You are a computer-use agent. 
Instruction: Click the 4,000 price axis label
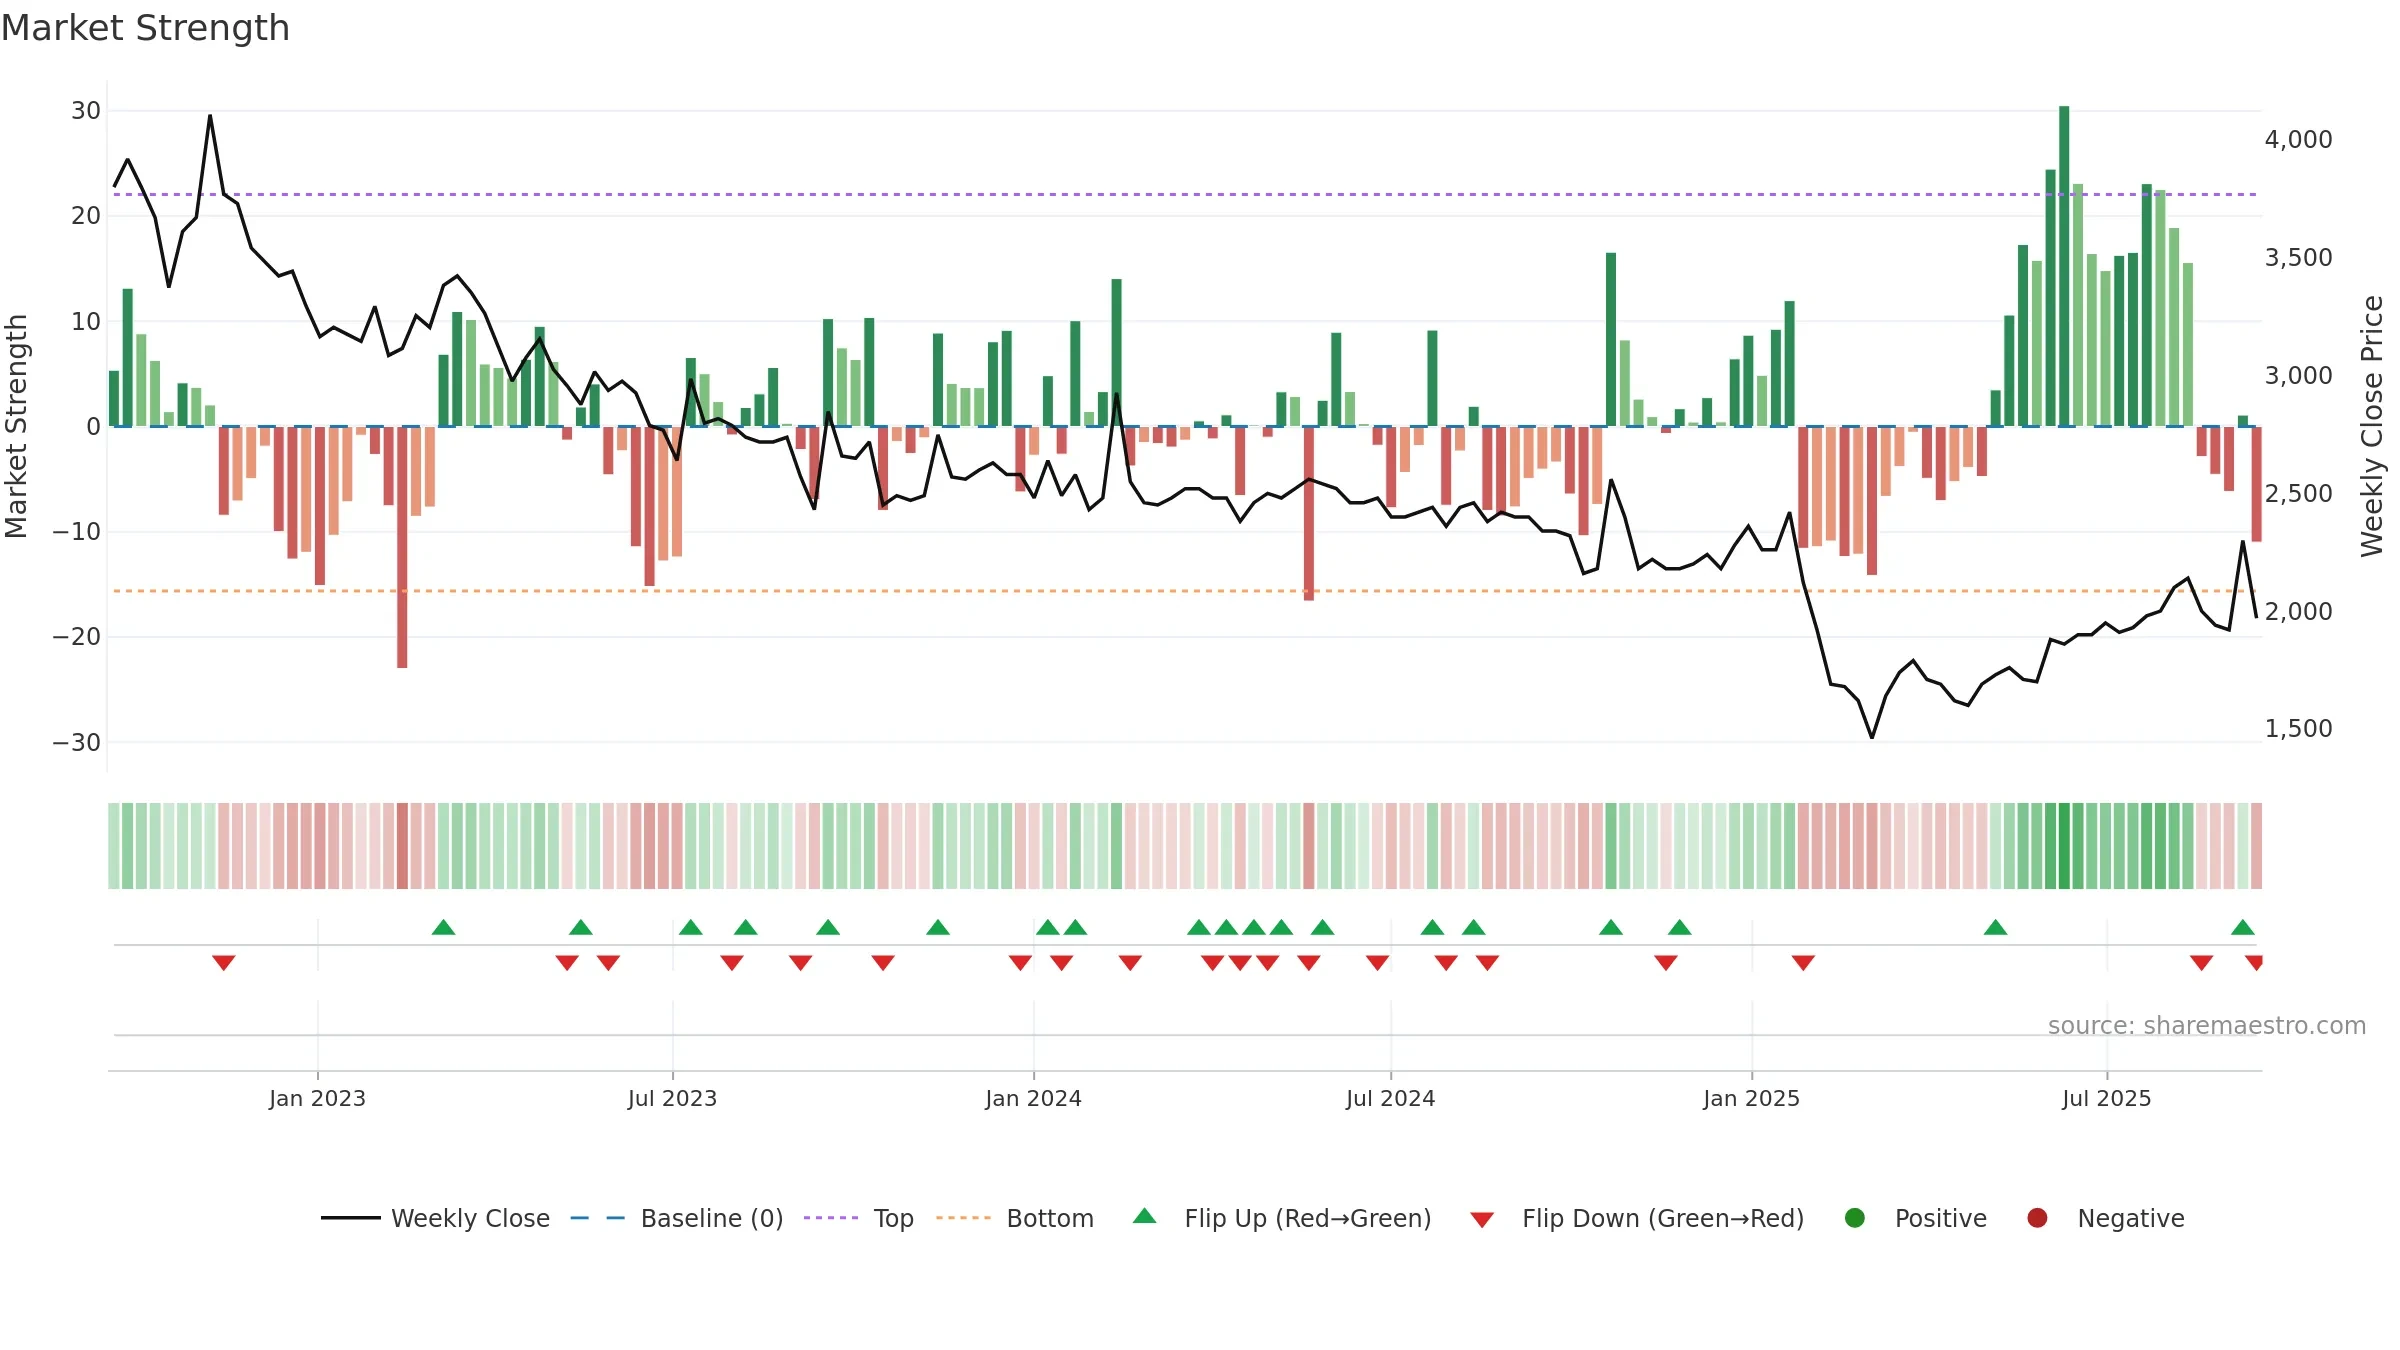point(2298,140)
